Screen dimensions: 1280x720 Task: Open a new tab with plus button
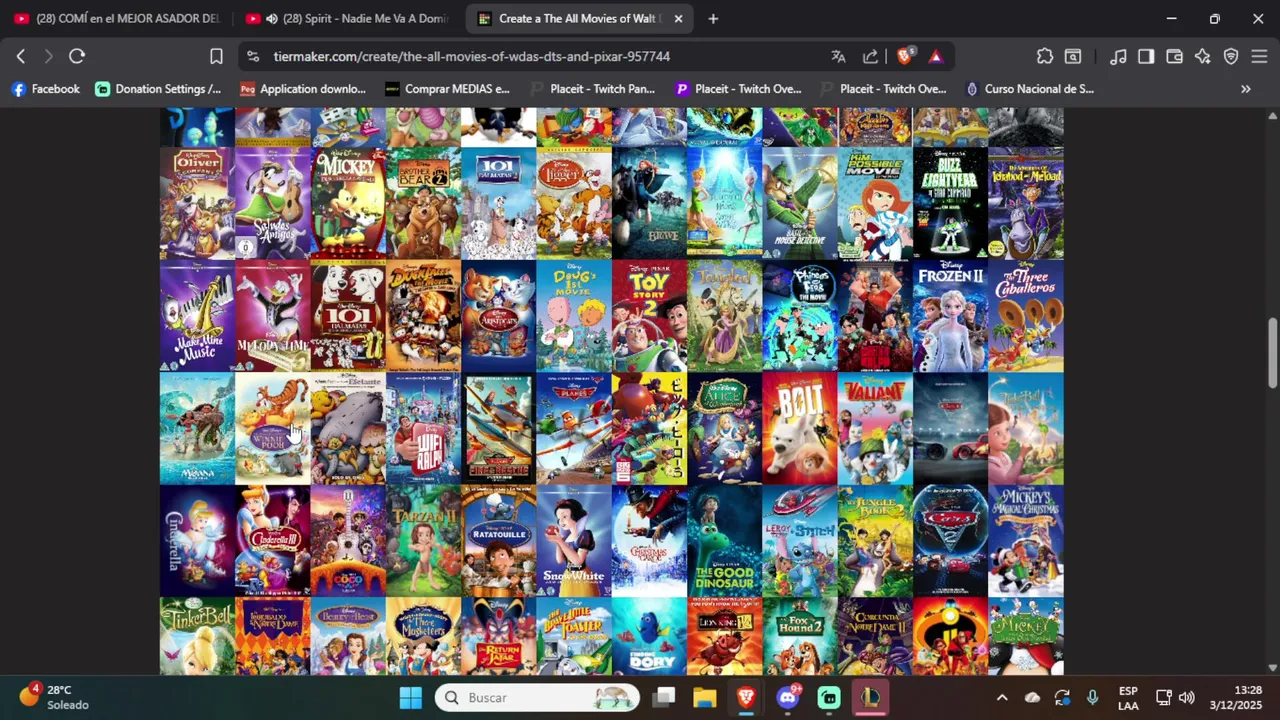point(713,18)
